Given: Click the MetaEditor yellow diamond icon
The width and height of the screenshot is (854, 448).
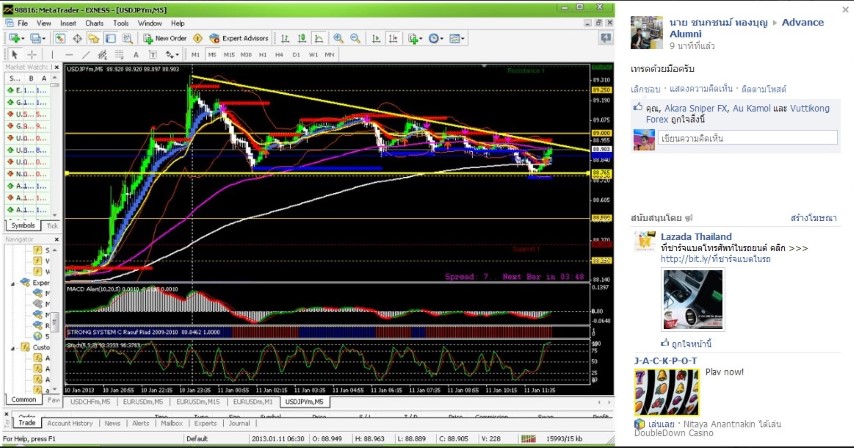Looking at the screenshot, I should (198, 39).
